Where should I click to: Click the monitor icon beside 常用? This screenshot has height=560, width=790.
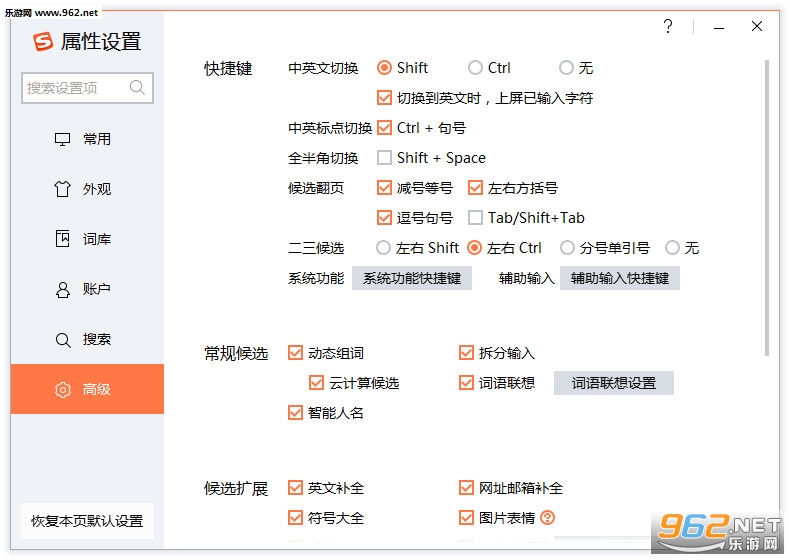tap(62, 139)
